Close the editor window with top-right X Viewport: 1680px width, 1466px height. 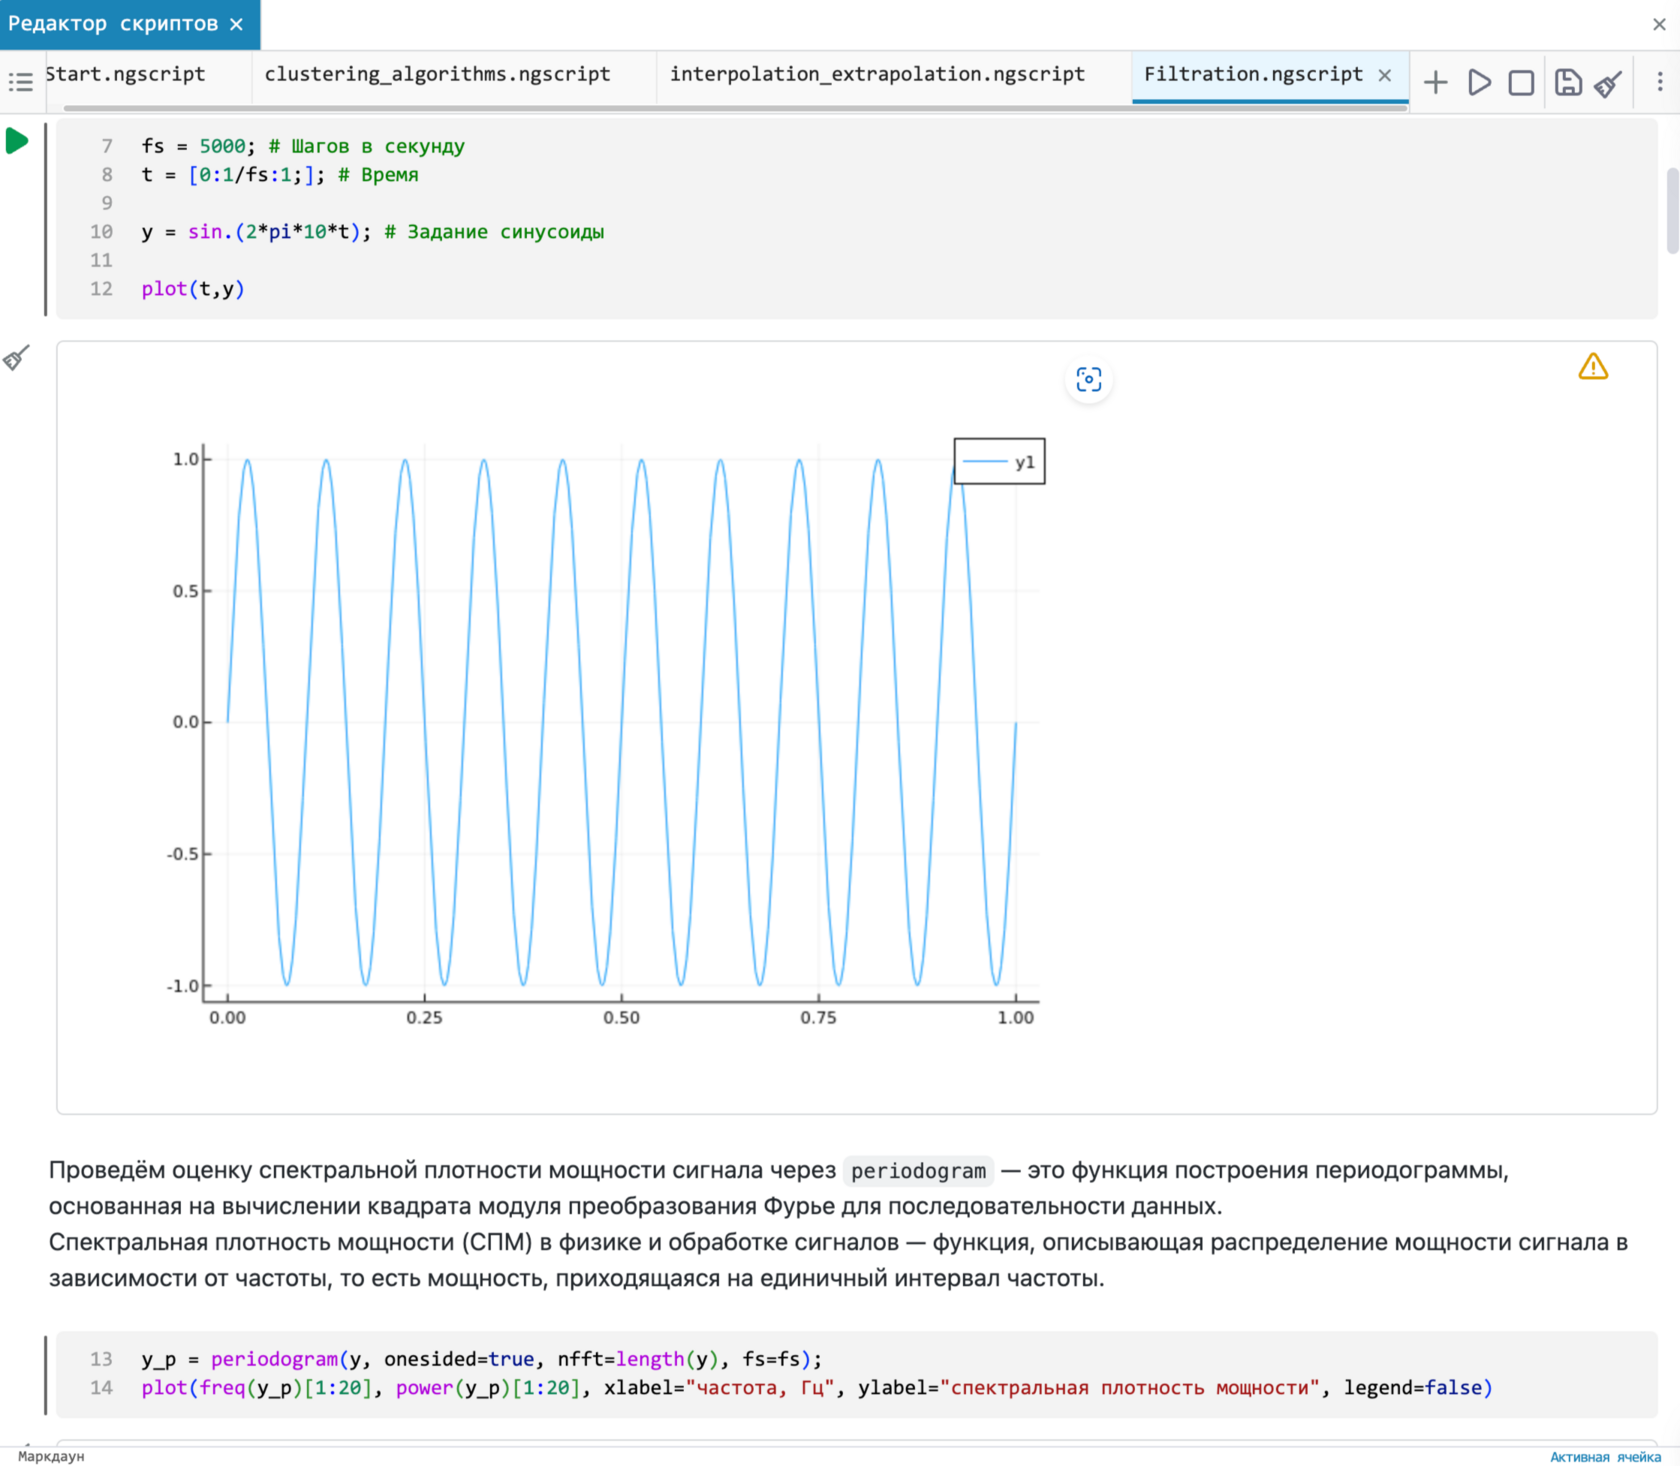pyautogui.click(x=1659, y=24)
